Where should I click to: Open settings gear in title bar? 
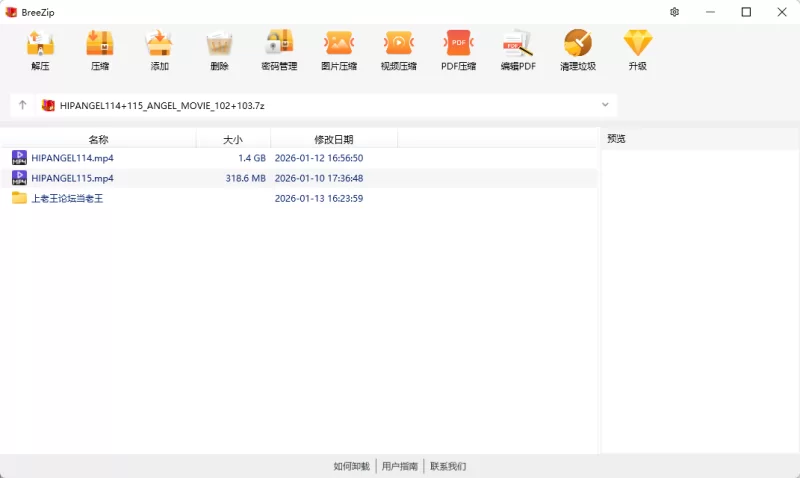pos(674,12)
